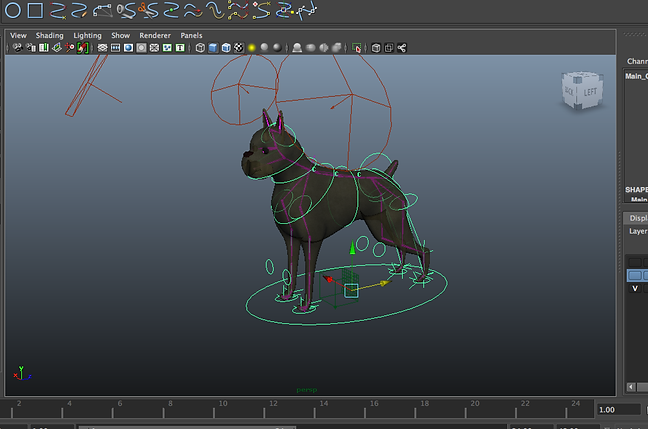Select the Curve Editing tool

click(285, 10)
